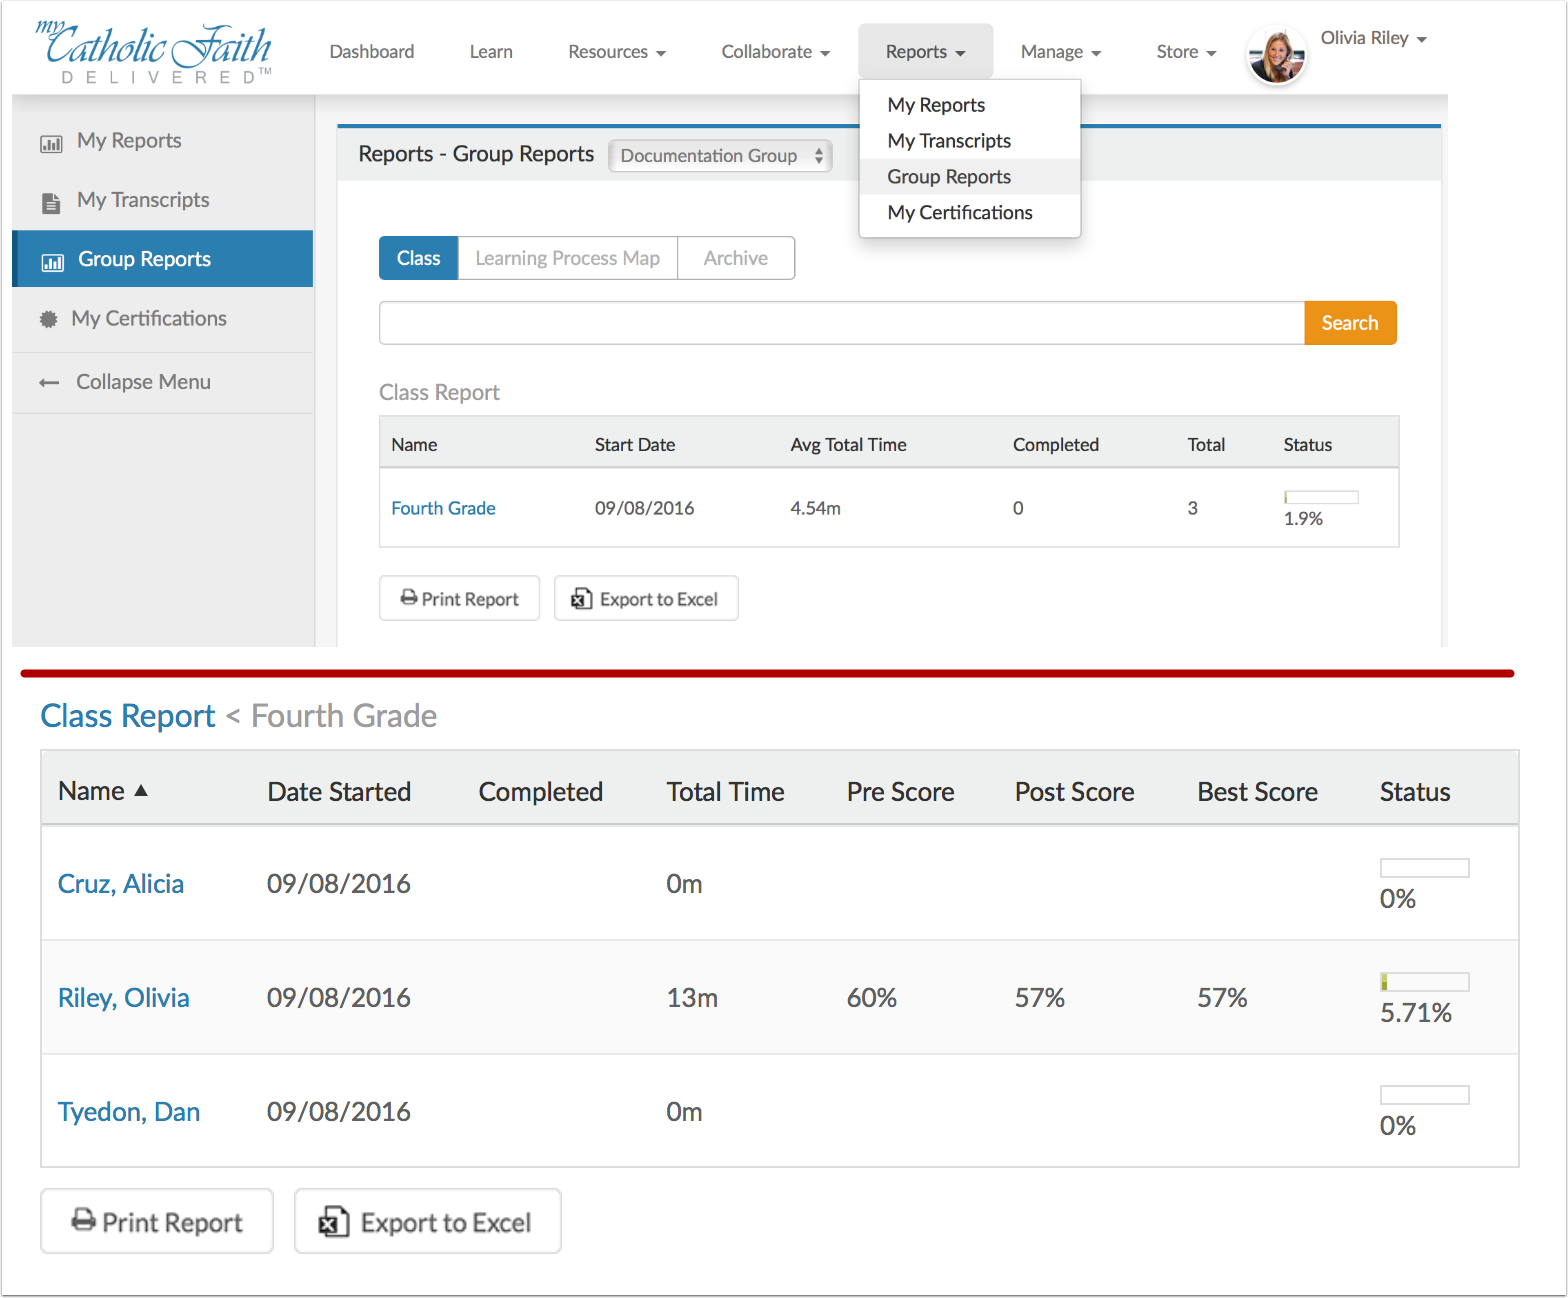Click the My Catholic Faith Delivered logo

(154, 53)
